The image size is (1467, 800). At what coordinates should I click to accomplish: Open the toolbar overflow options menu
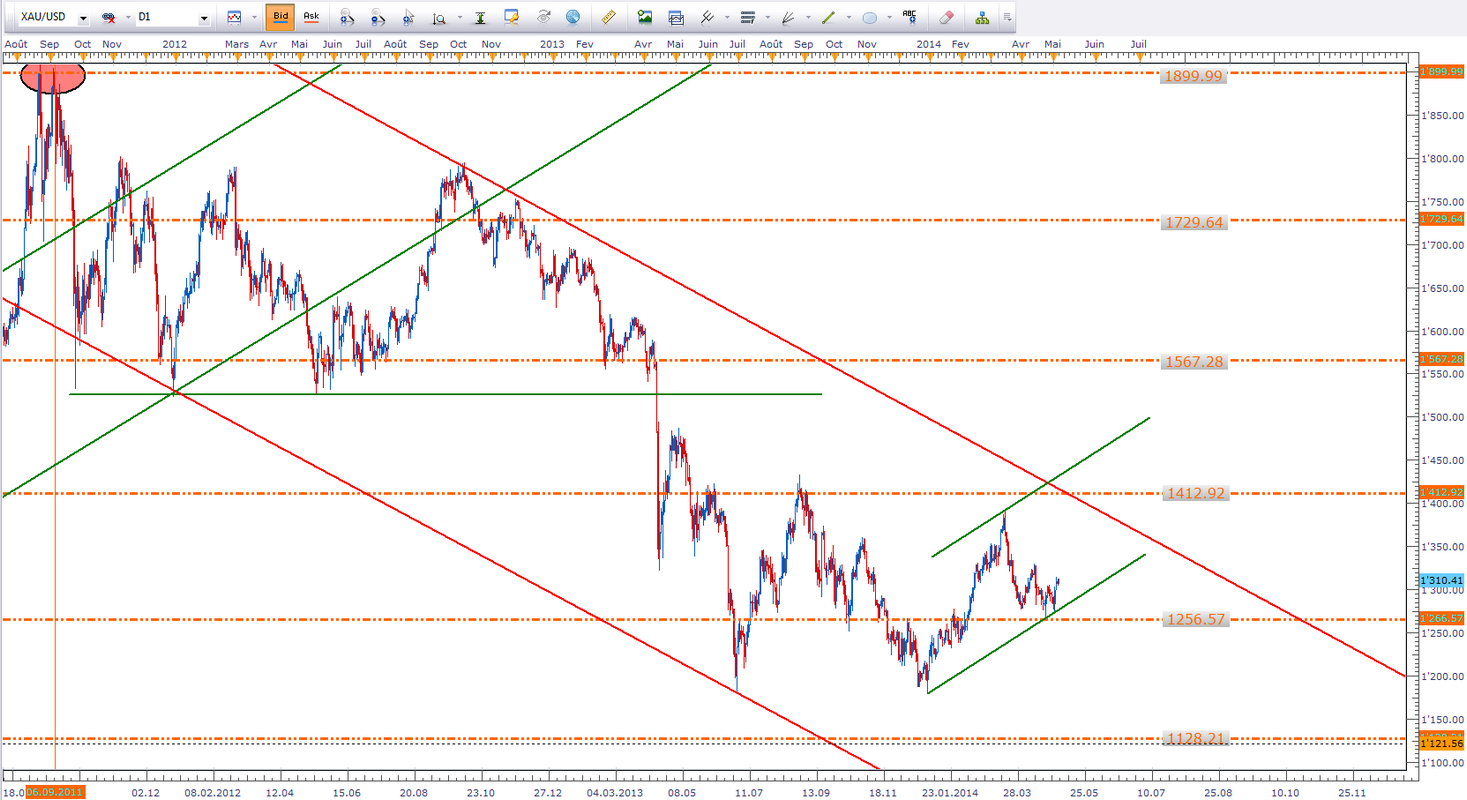[x=1006, y=18]
